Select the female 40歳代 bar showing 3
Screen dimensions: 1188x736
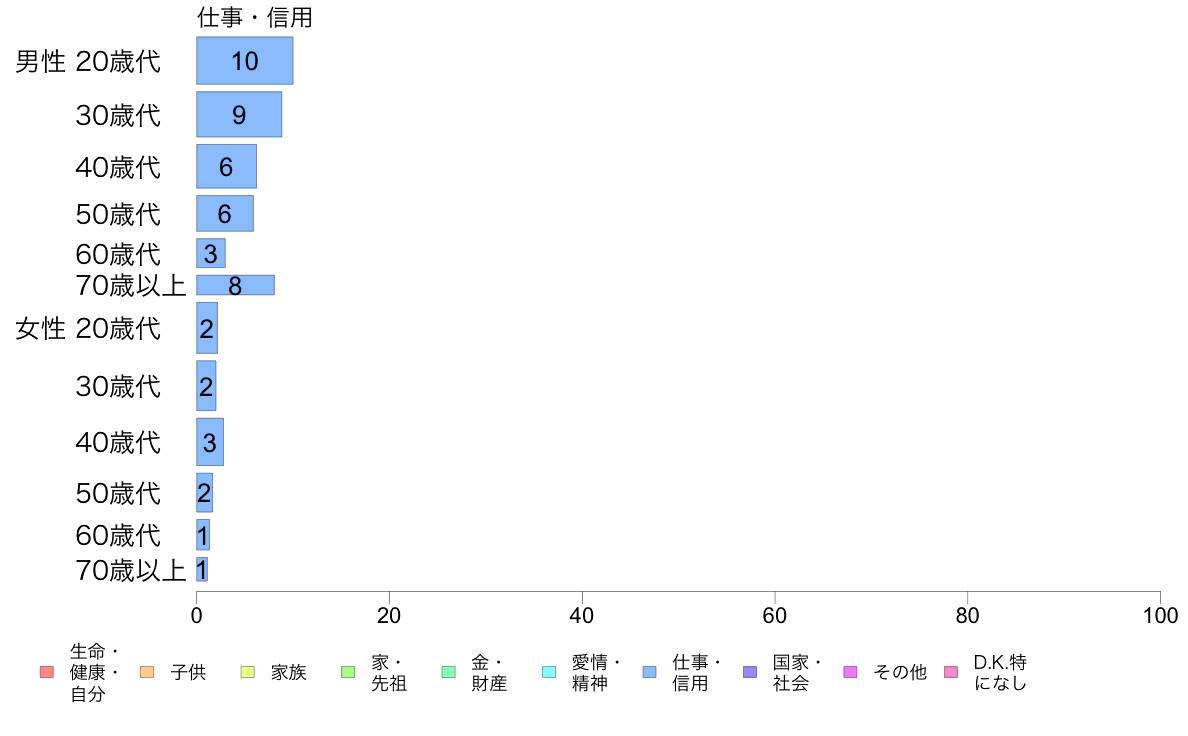(210, 442)
